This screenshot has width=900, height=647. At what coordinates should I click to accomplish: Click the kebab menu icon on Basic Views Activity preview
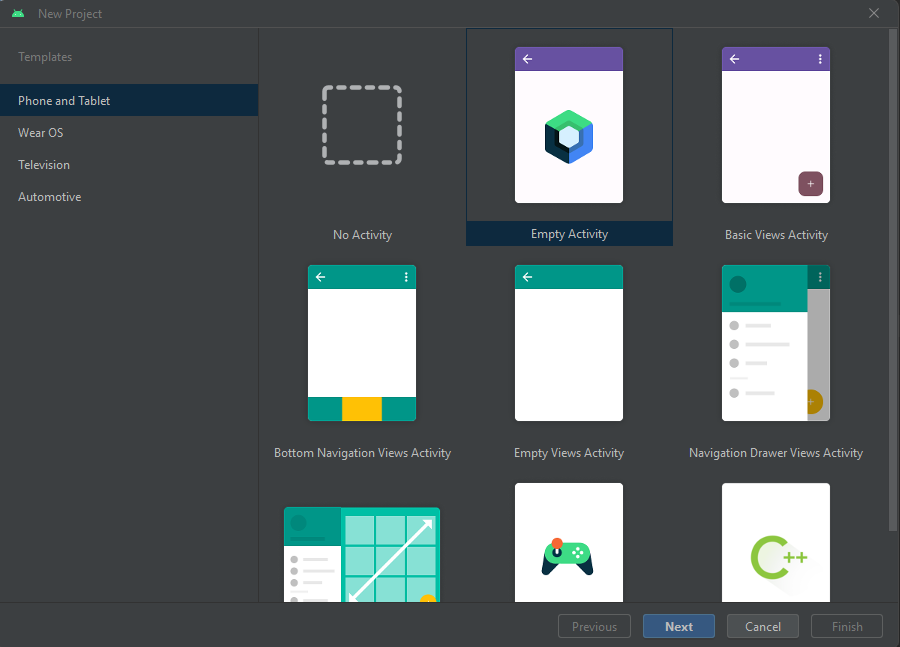[x=820, y=59]
